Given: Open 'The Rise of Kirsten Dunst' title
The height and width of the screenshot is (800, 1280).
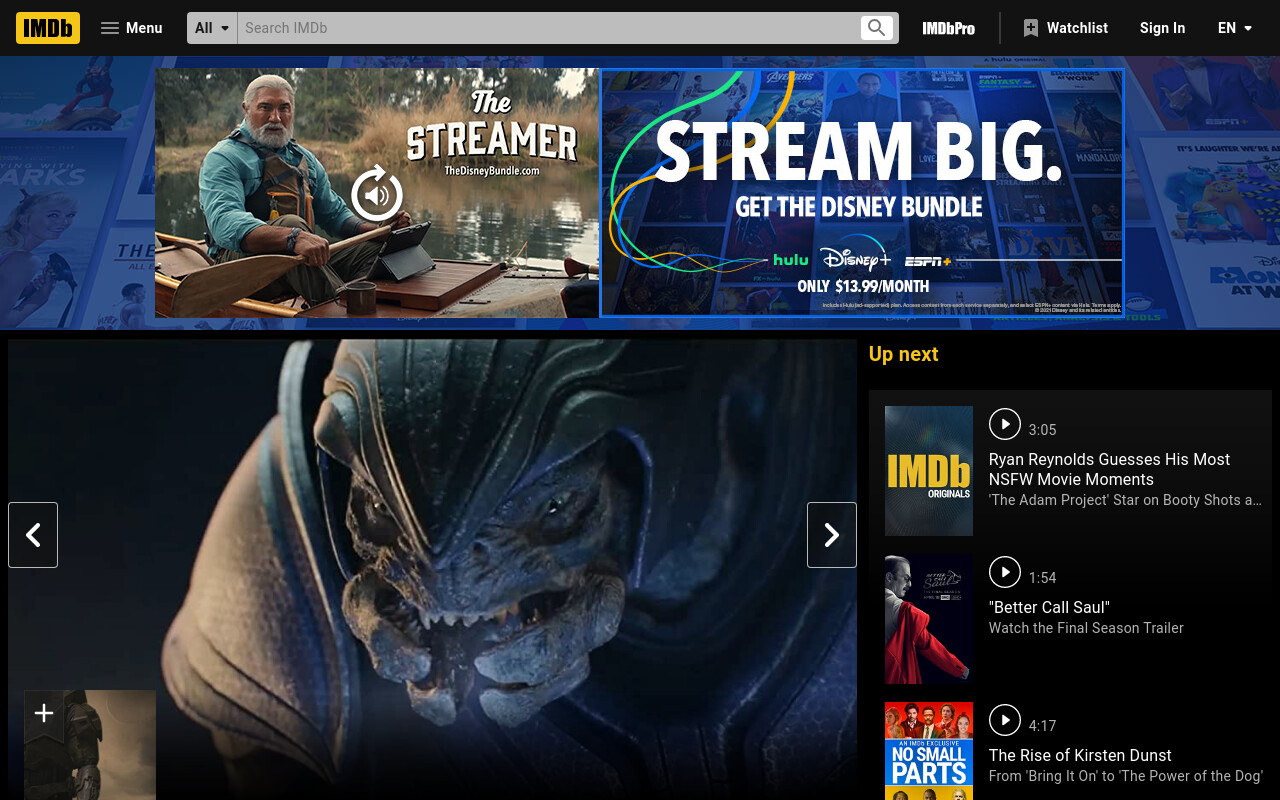Looking at the screenshot, I should (x=1080, y=755).
